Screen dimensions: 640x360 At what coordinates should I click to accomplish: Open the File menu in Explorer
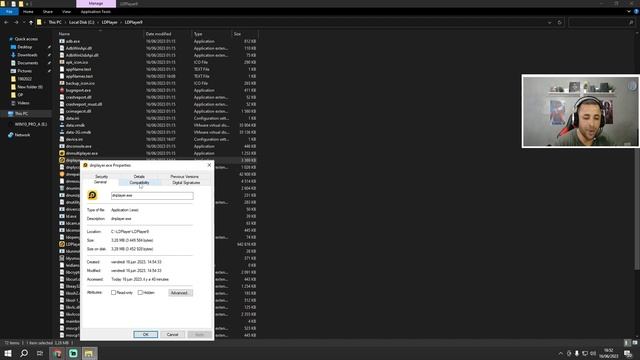(9, 12)
